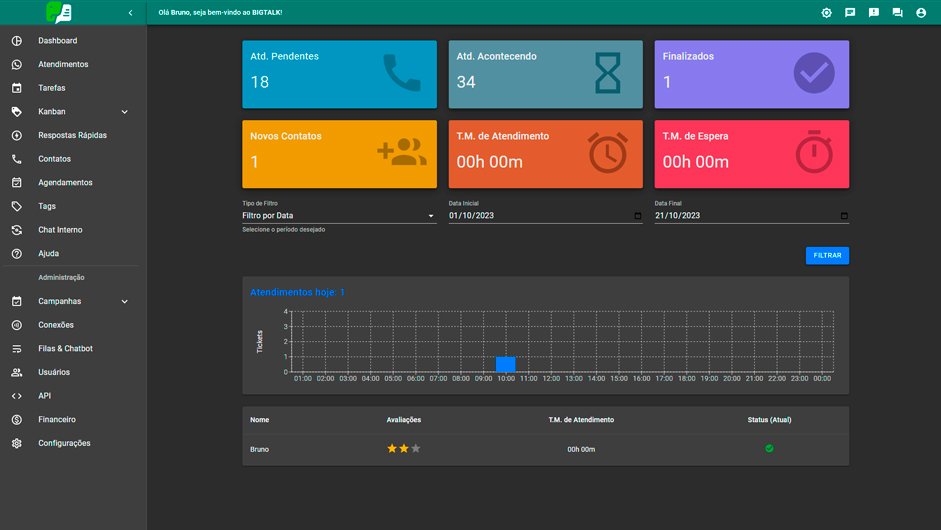Click the gear icon beside Configurações
Image resolution: width=941 pixels, height=530 pixels.
coord(17,443)
